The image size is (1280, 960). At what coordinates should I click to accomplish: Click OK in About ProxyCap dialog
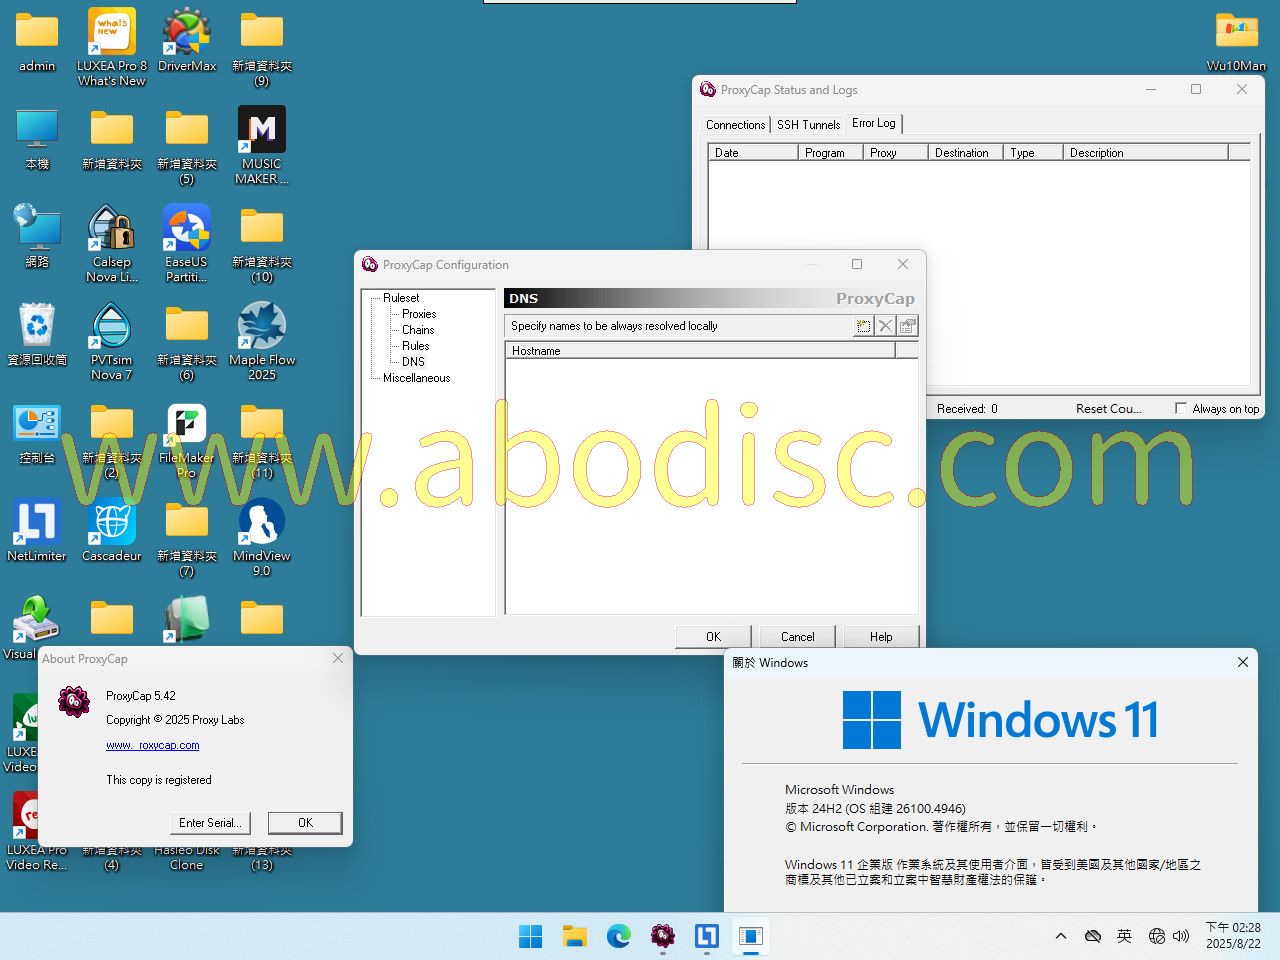pos(305,823)
